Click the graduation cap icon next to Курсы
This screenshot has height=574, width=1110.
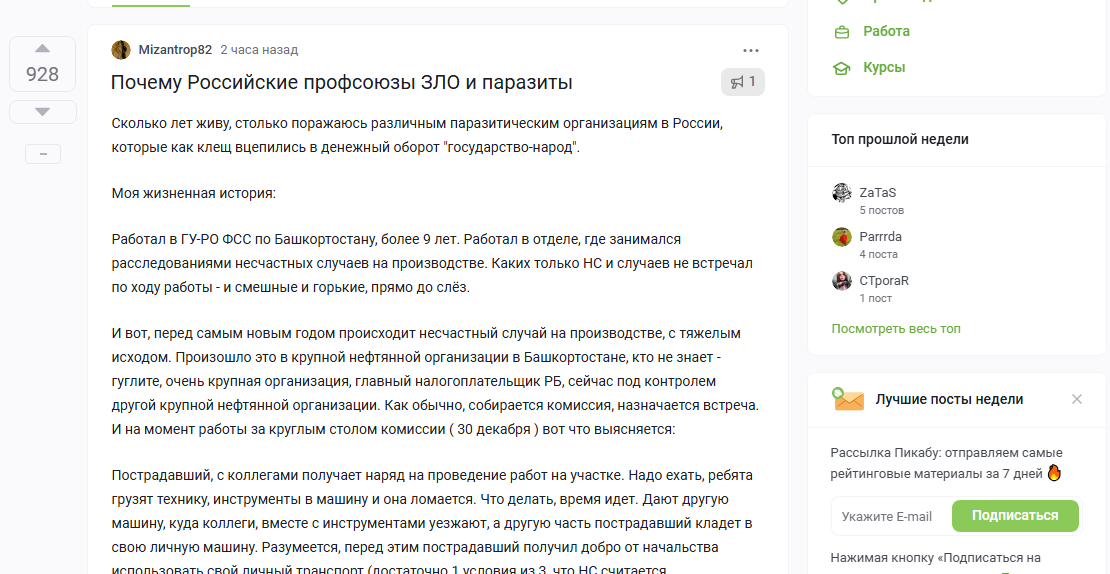pyautogui.click(x=842, y=68)
